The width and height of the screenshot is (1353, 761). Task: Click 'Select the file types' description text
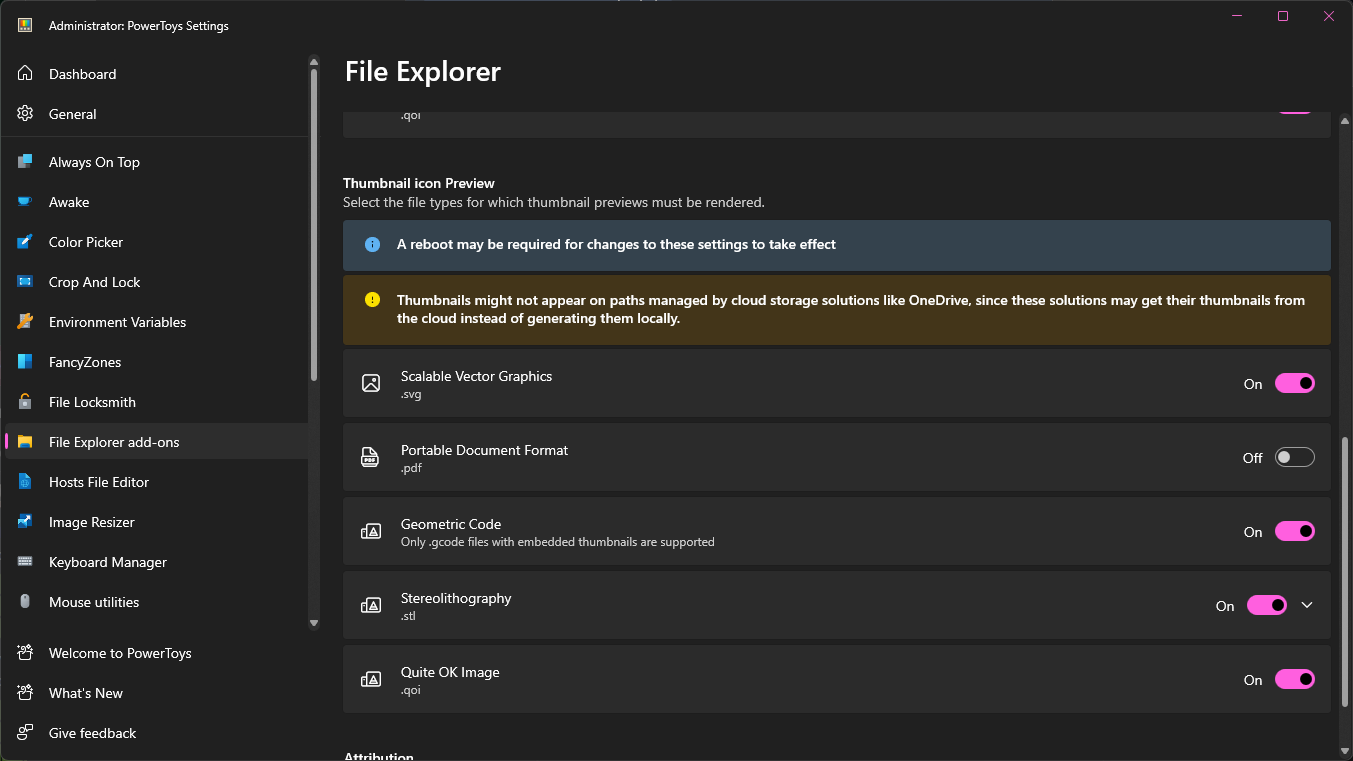tap(554, 202)
